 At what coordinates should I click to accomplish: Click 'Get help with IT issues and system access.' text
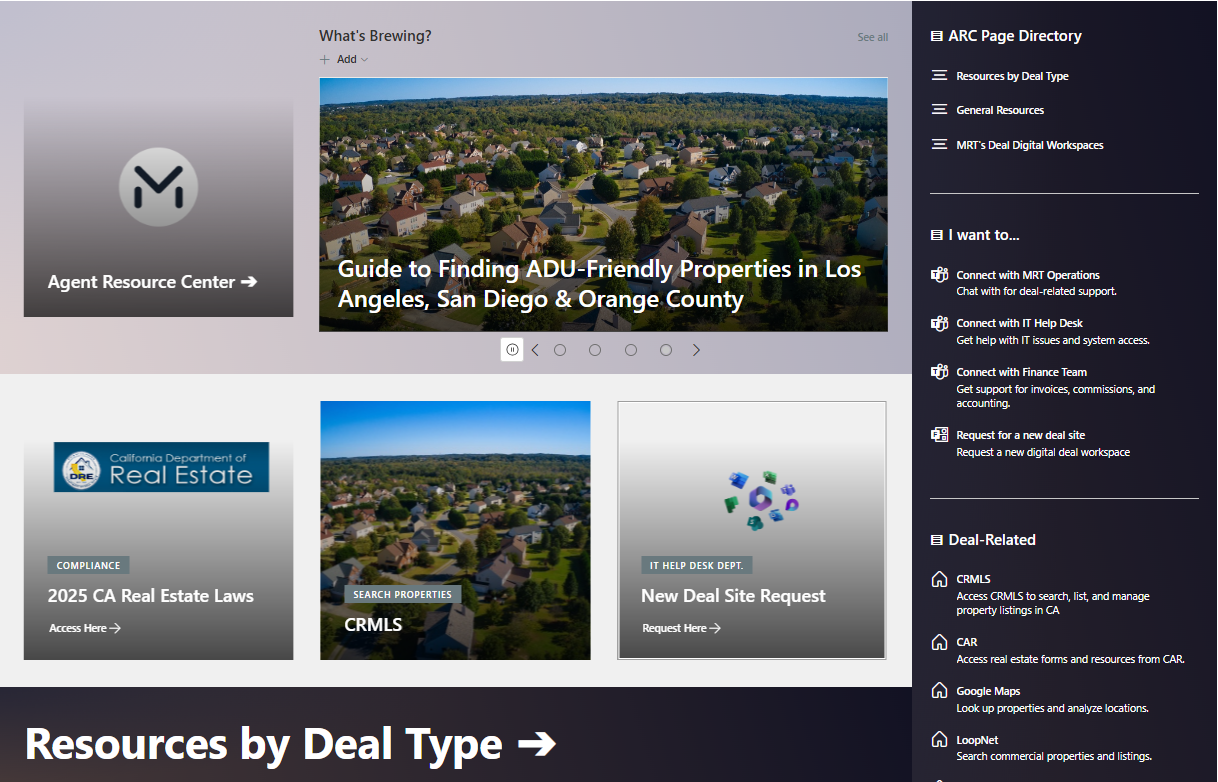click(x=1053, y=340)
